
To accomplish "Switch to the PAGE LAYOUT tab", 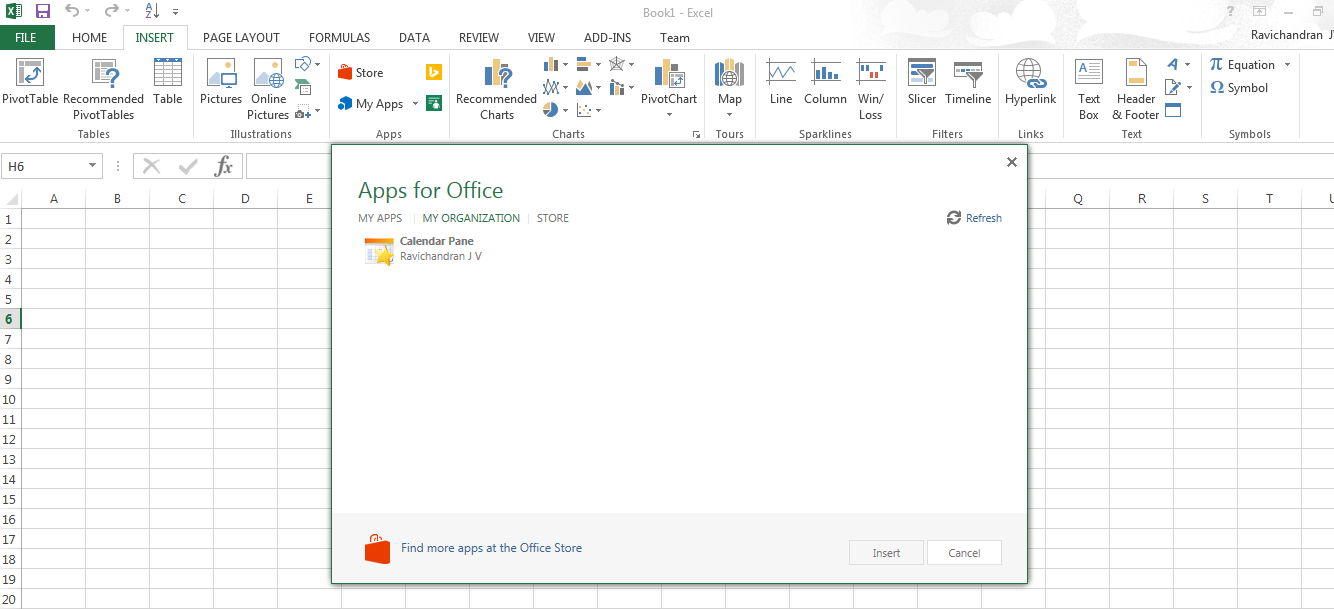I will [241, 38].
